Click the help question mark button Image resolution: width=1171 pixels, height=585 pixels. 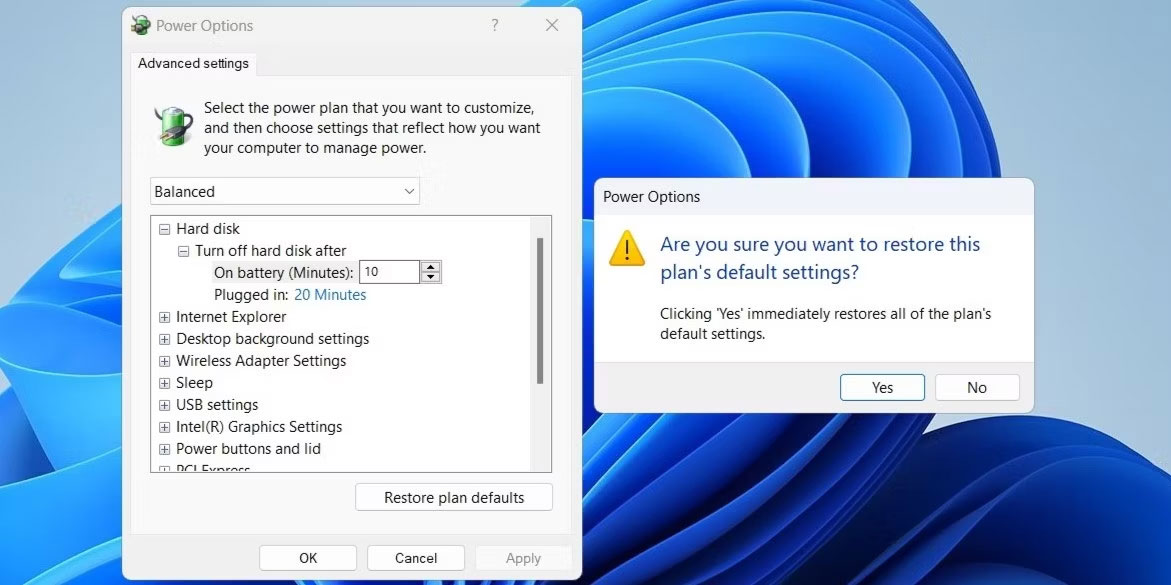pyautogui.click(x=494, y=25)
